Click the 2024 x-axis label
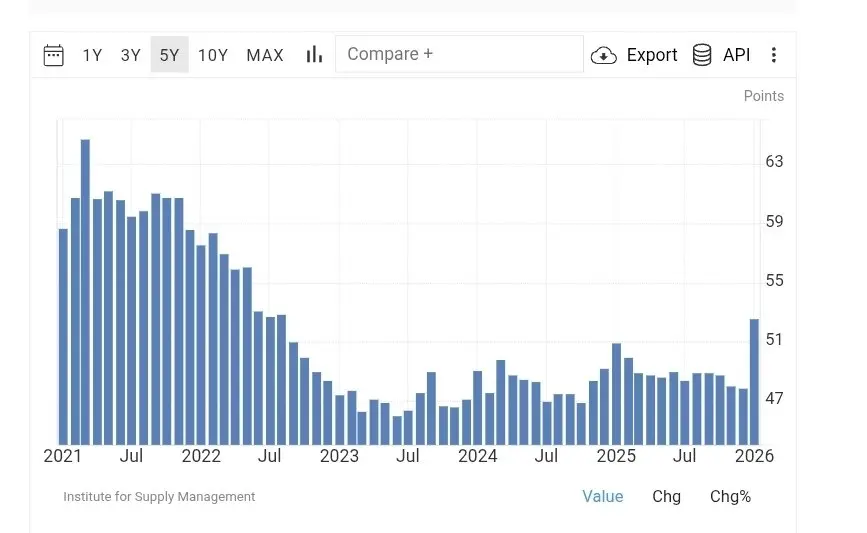Viewport: 867px width, 533px height. 478,456
